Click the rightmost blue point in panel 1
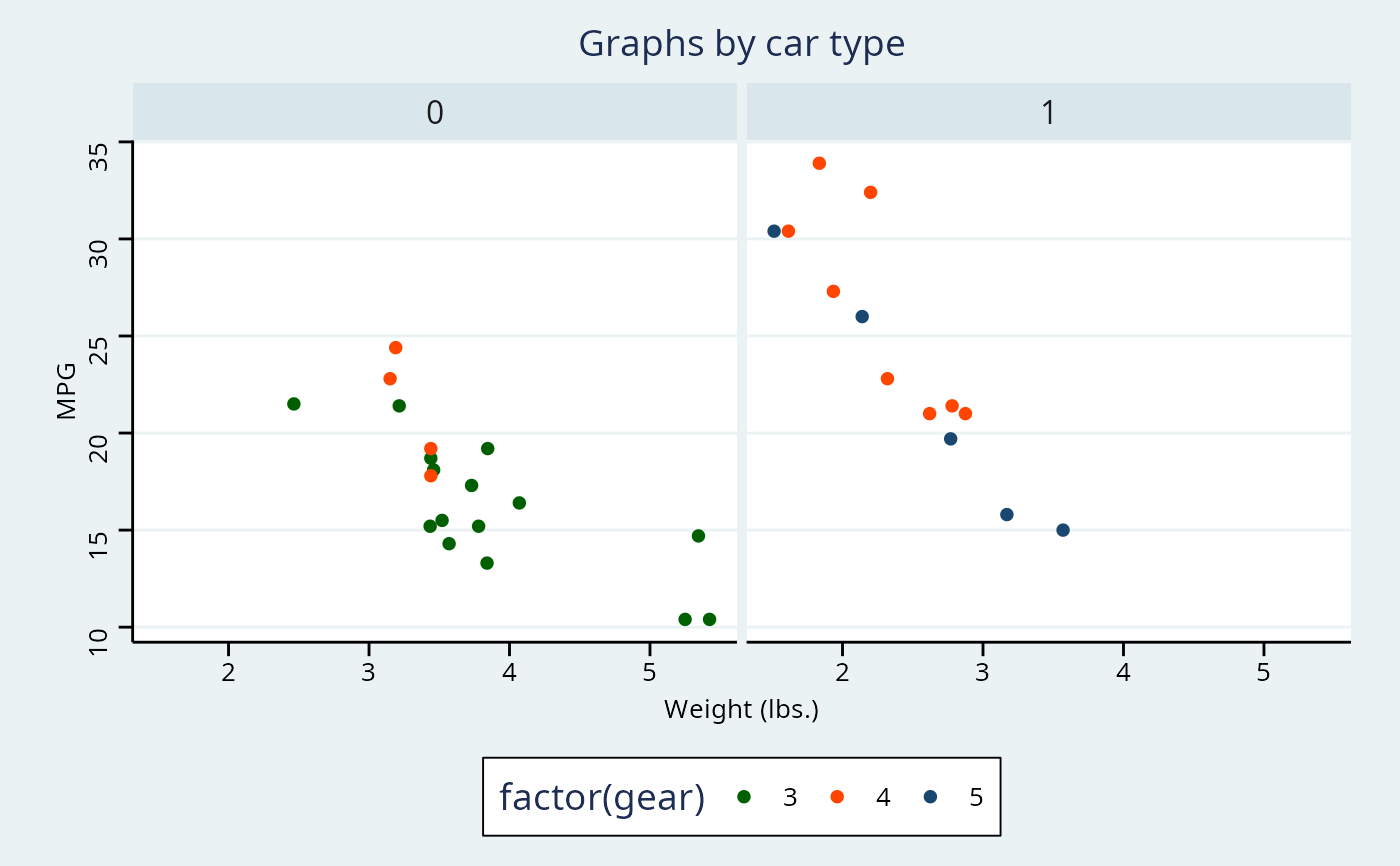The width and height of the screenshot is (1400, 866). click(x=1063, y=530)
